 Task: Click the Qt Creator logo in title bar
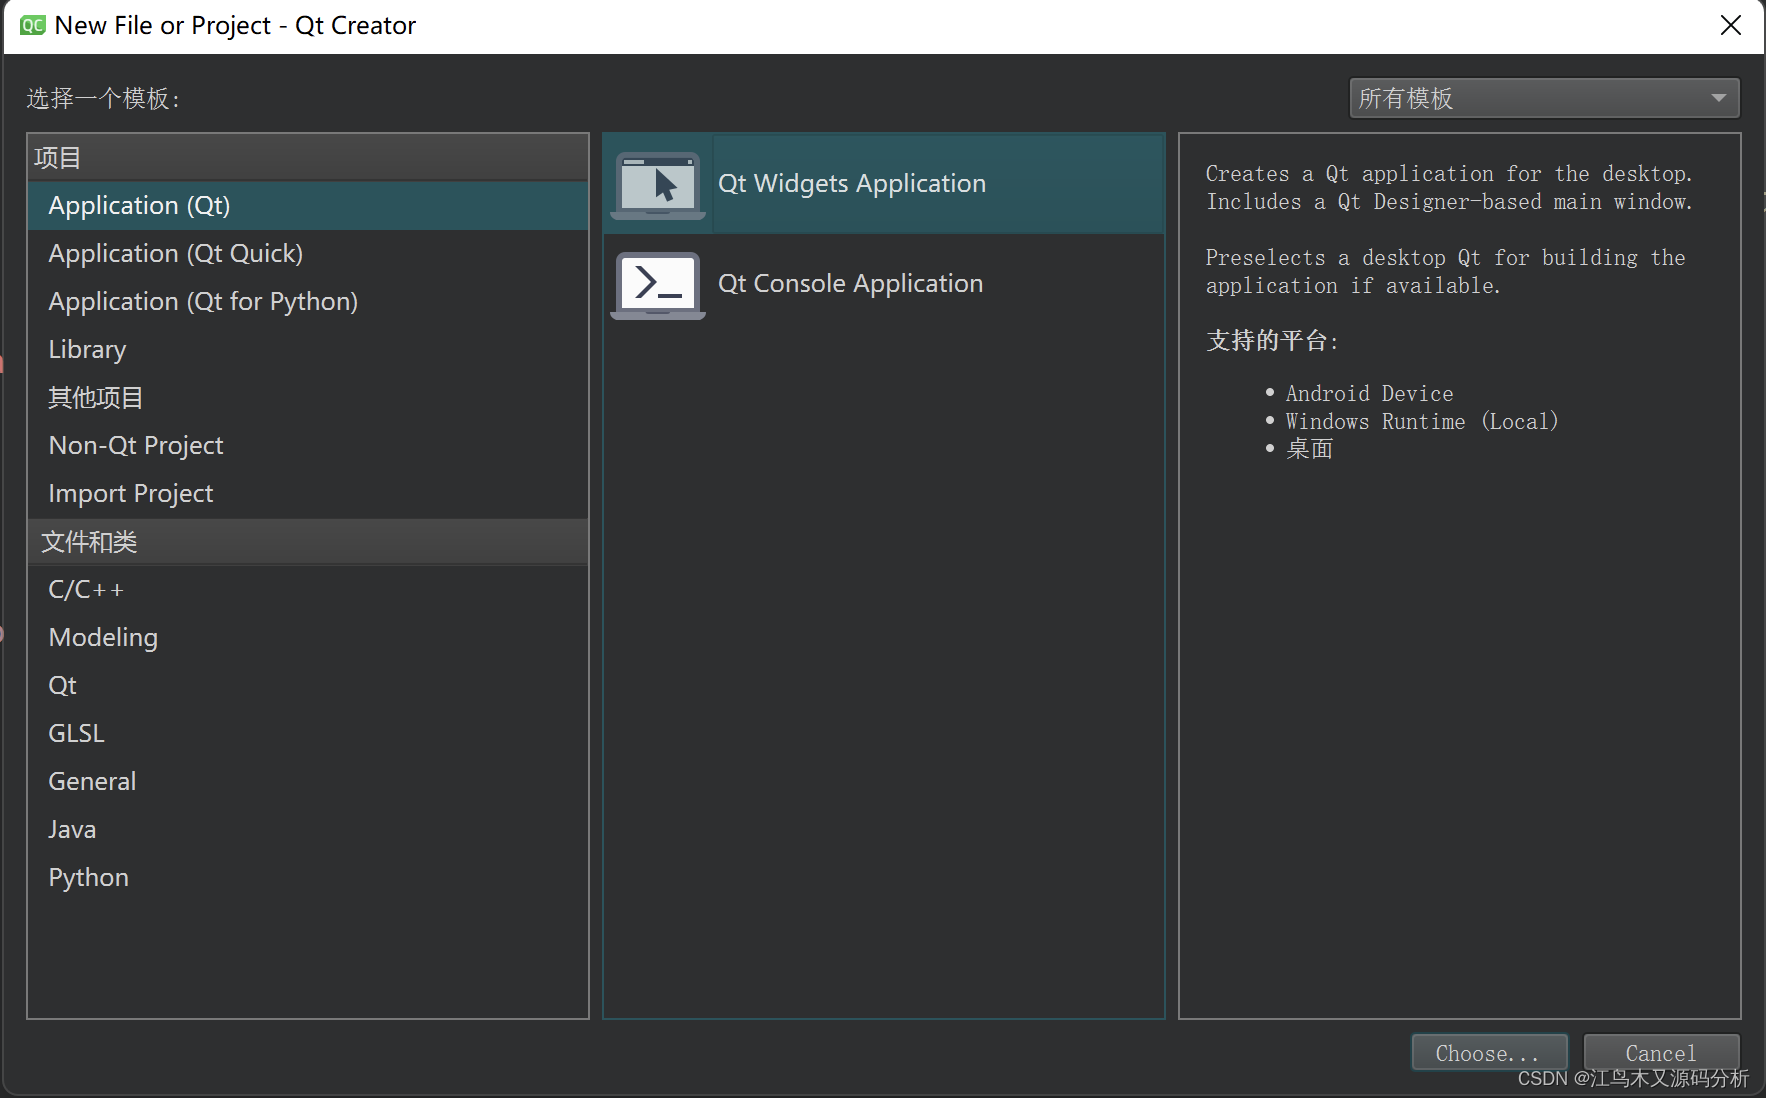33,25
